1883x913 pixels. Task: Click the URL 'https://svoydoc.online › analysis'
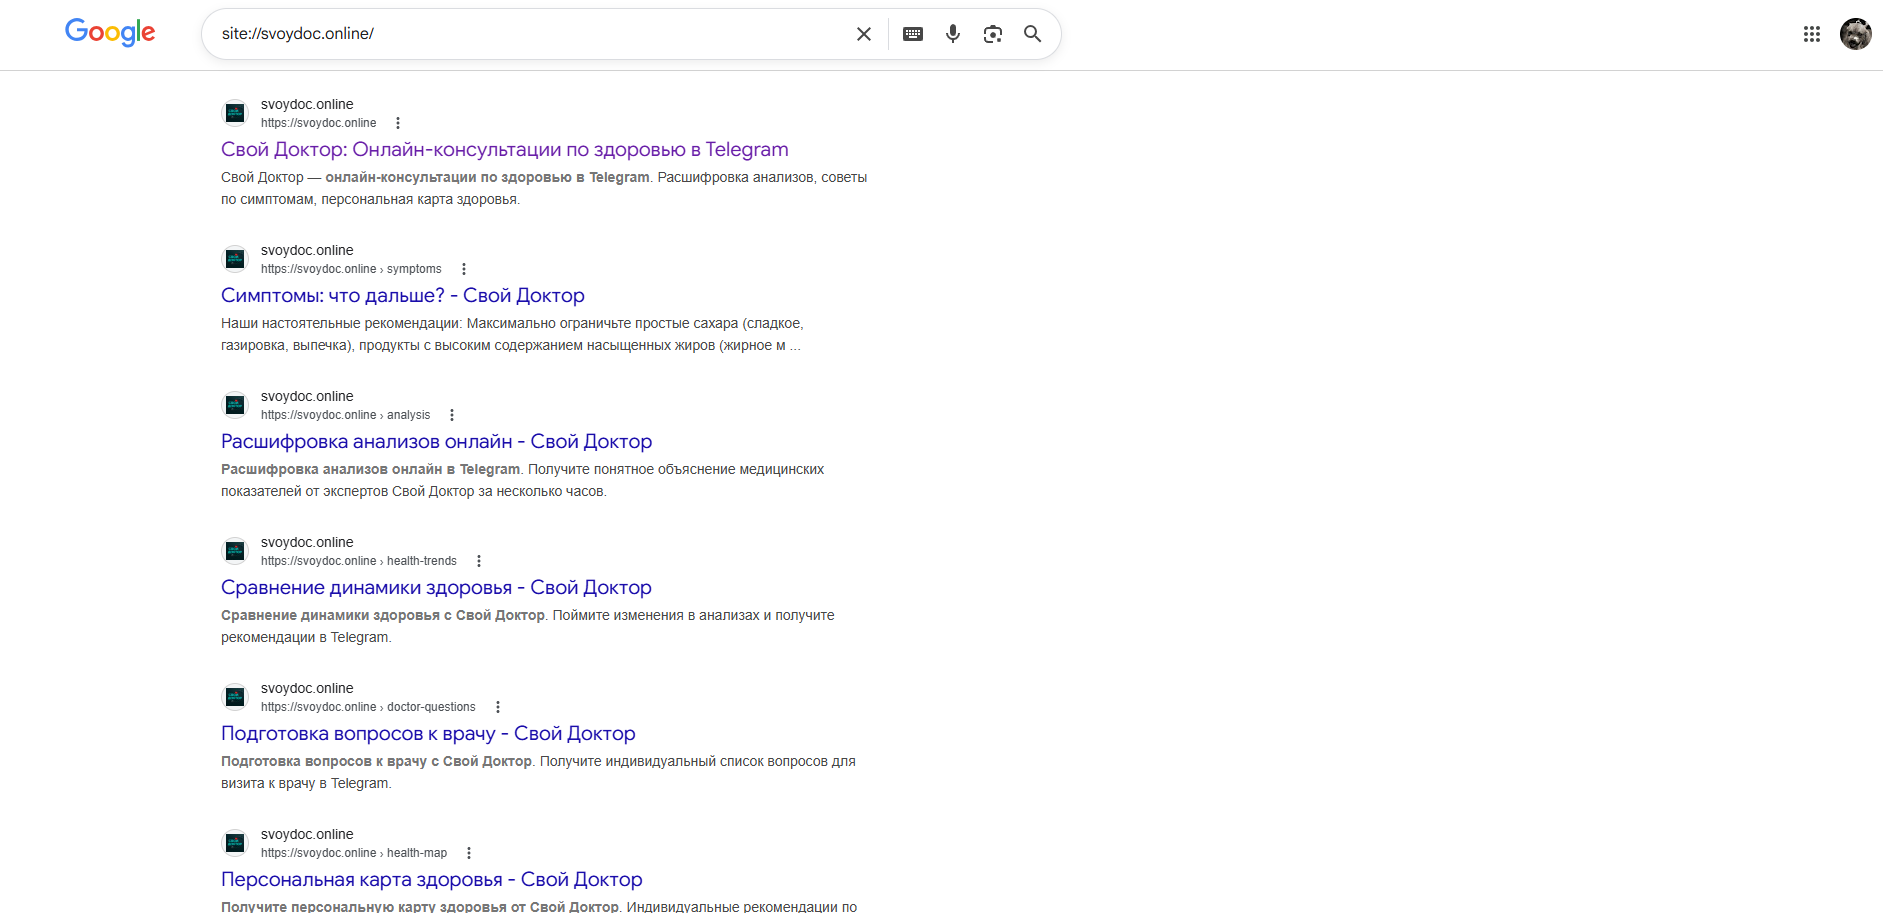[346, 415]
